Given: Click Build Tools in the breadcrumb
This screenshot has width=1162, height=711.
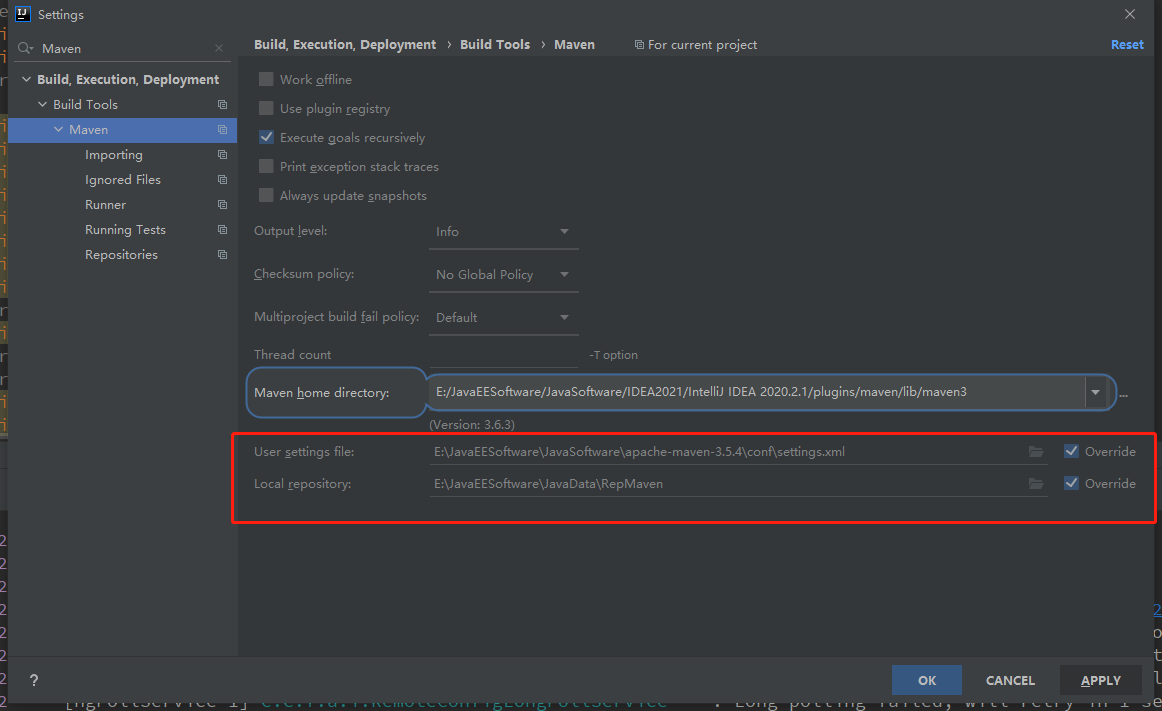Looking at the screenshot, I should pyautogui.click(x=495, y=44).
